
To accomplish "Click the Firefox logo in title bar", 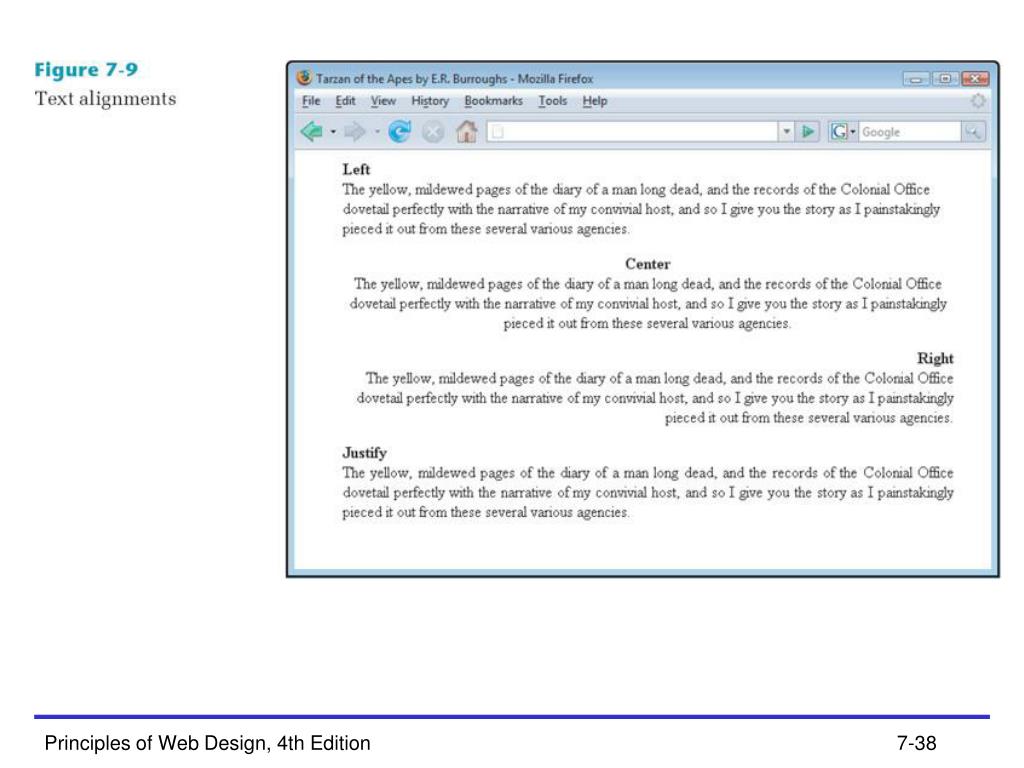I will tap(304, 78).
